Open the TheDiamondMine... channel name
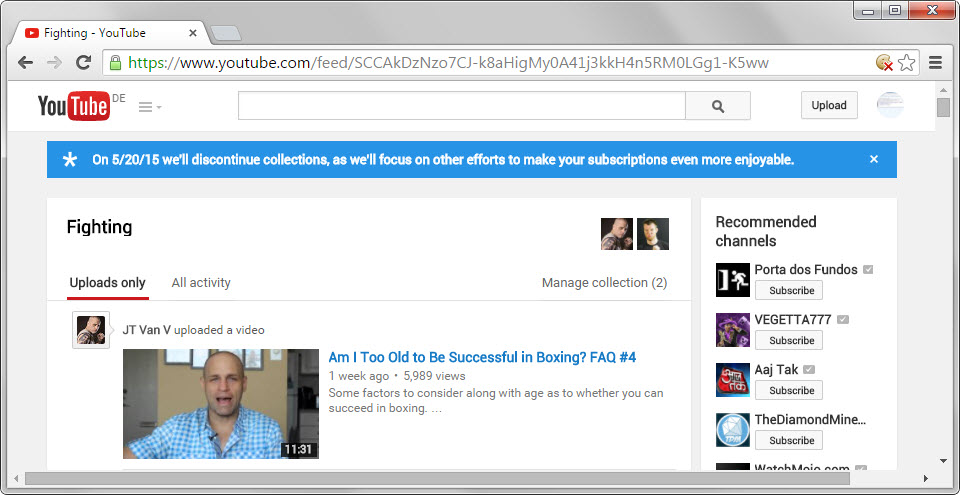Screen dimensions: 960x495 [811, 420]
